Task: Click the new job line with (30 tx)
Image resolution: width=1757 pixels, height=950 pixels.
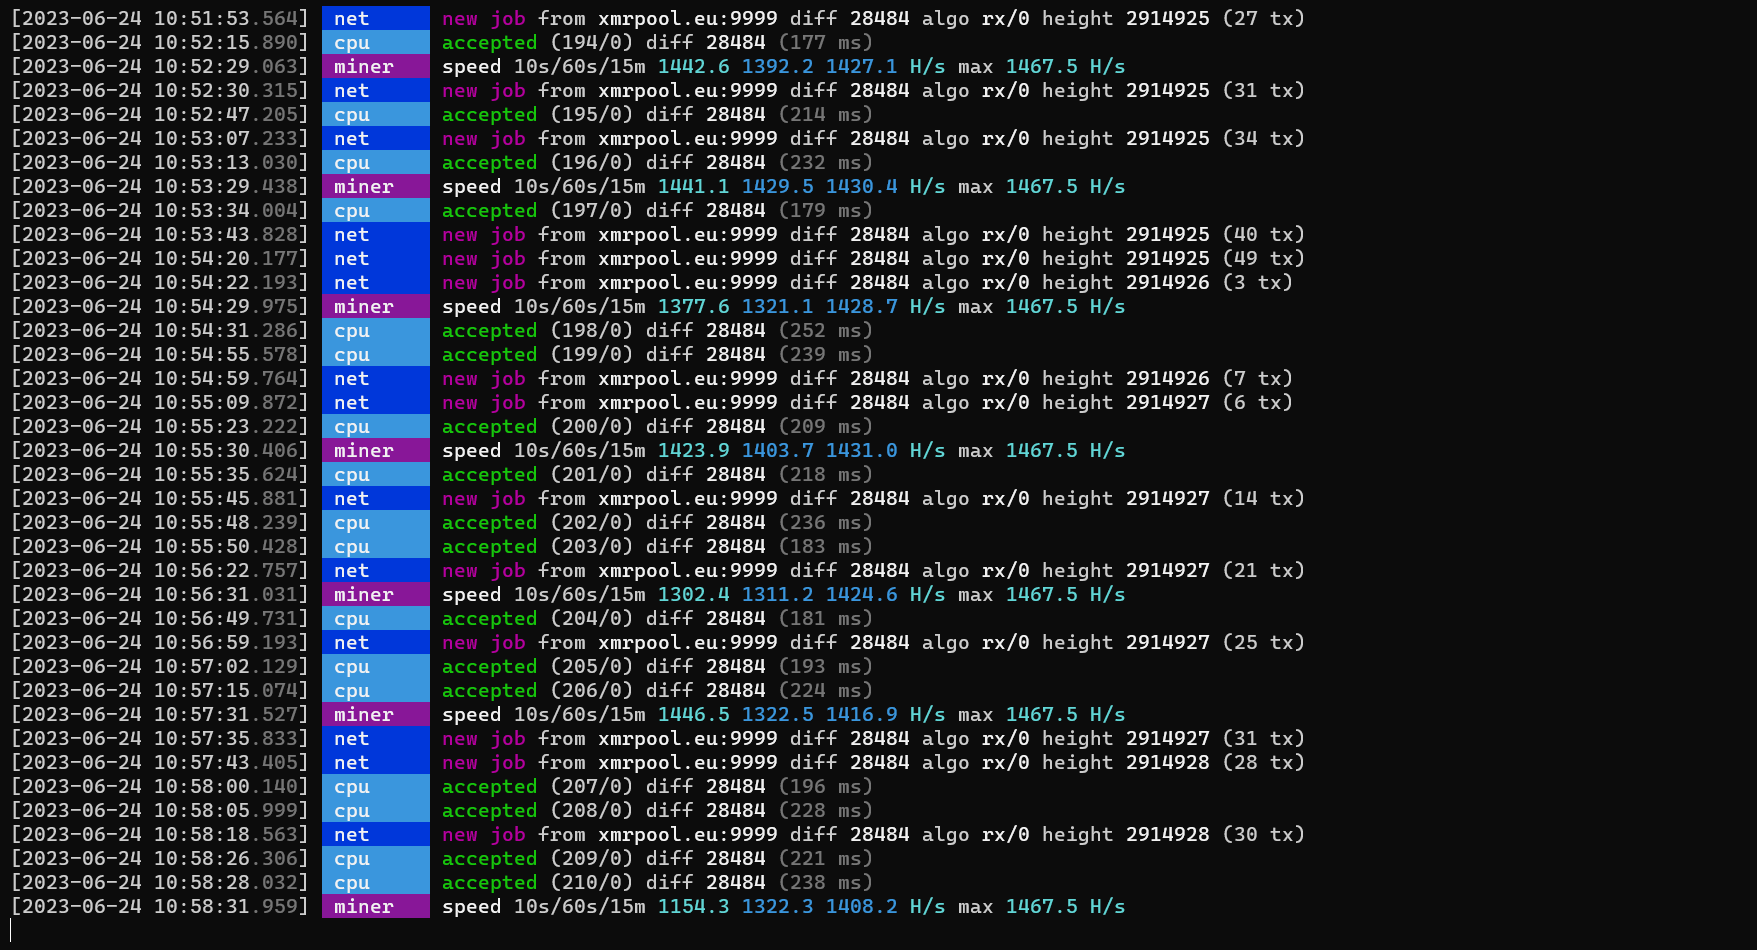Action: [x=873, y=834]
